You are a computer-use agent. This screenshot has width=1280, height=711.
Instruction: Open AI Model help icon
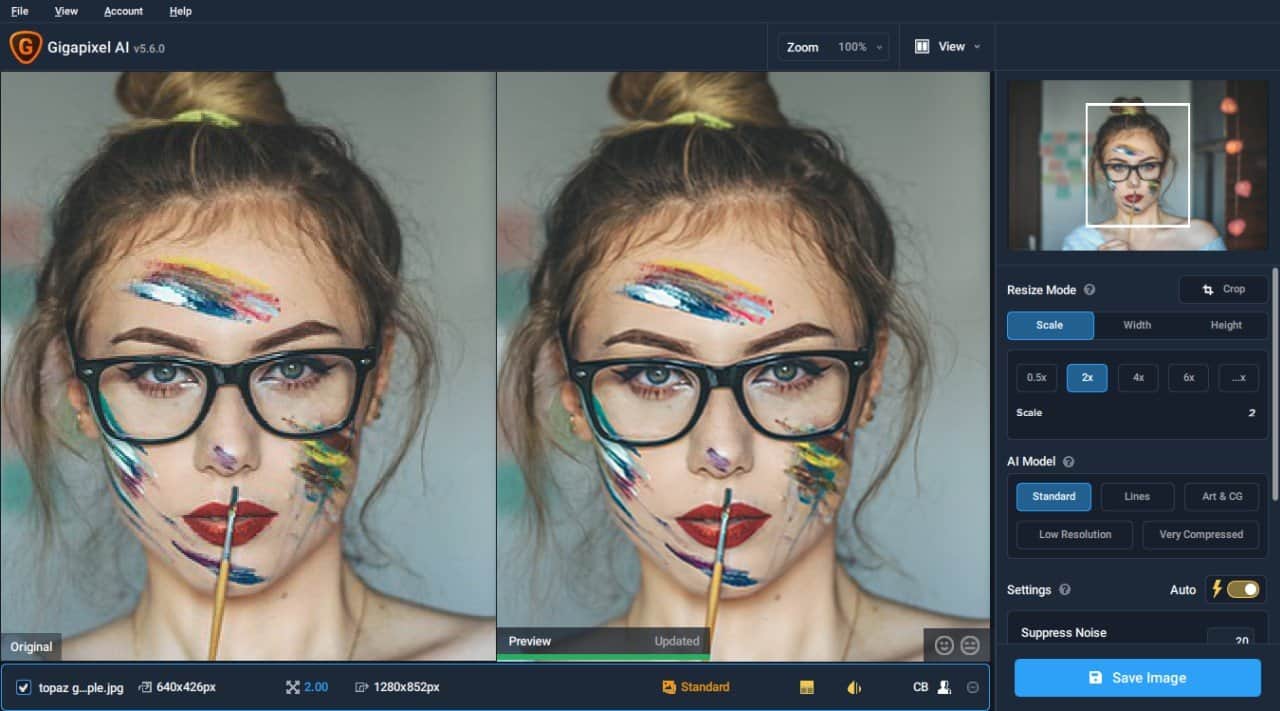(x=1068, y=462)
